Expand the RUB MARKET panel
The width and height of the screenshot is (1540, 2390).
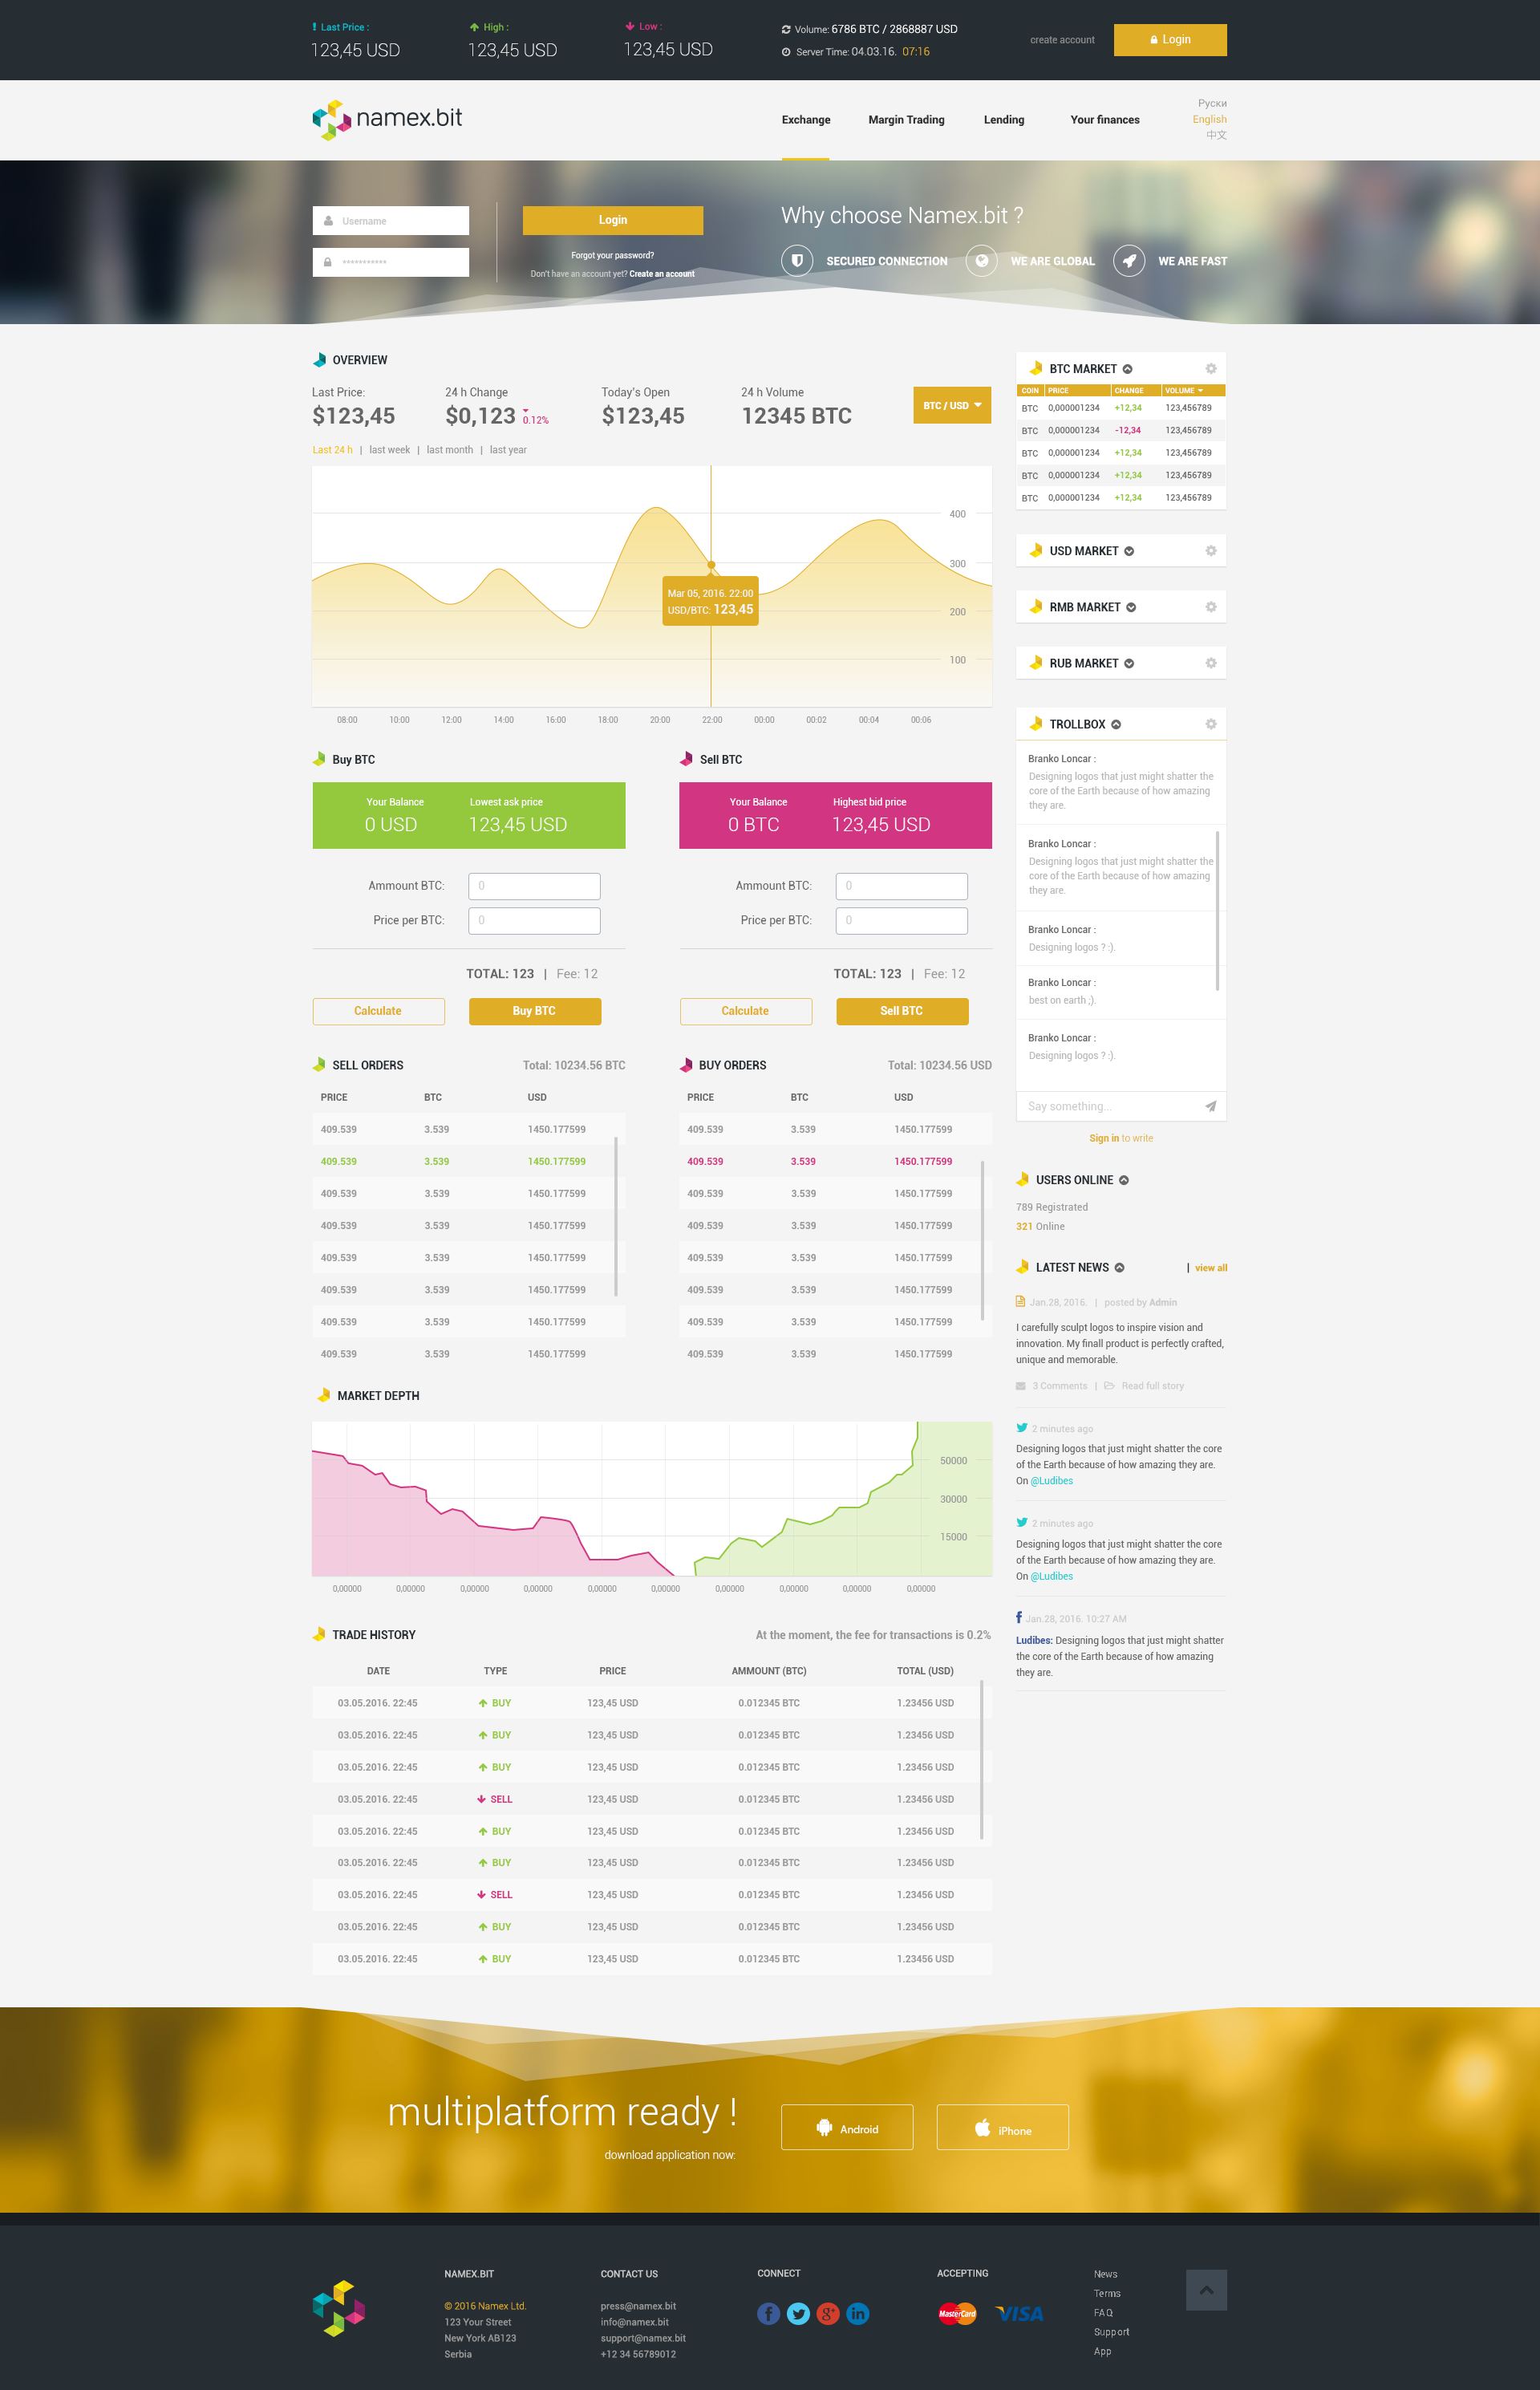coord(1129,663)
